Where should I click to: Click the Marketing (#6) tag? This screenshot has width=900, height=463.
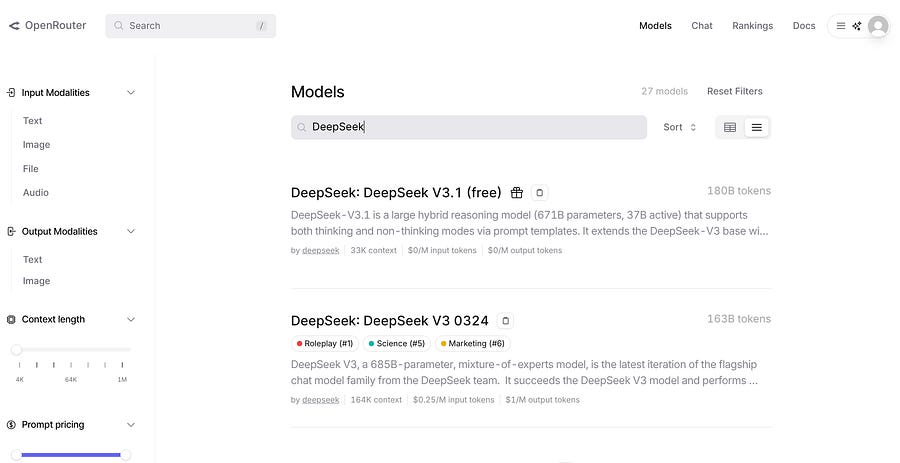[x=473, y=344]
